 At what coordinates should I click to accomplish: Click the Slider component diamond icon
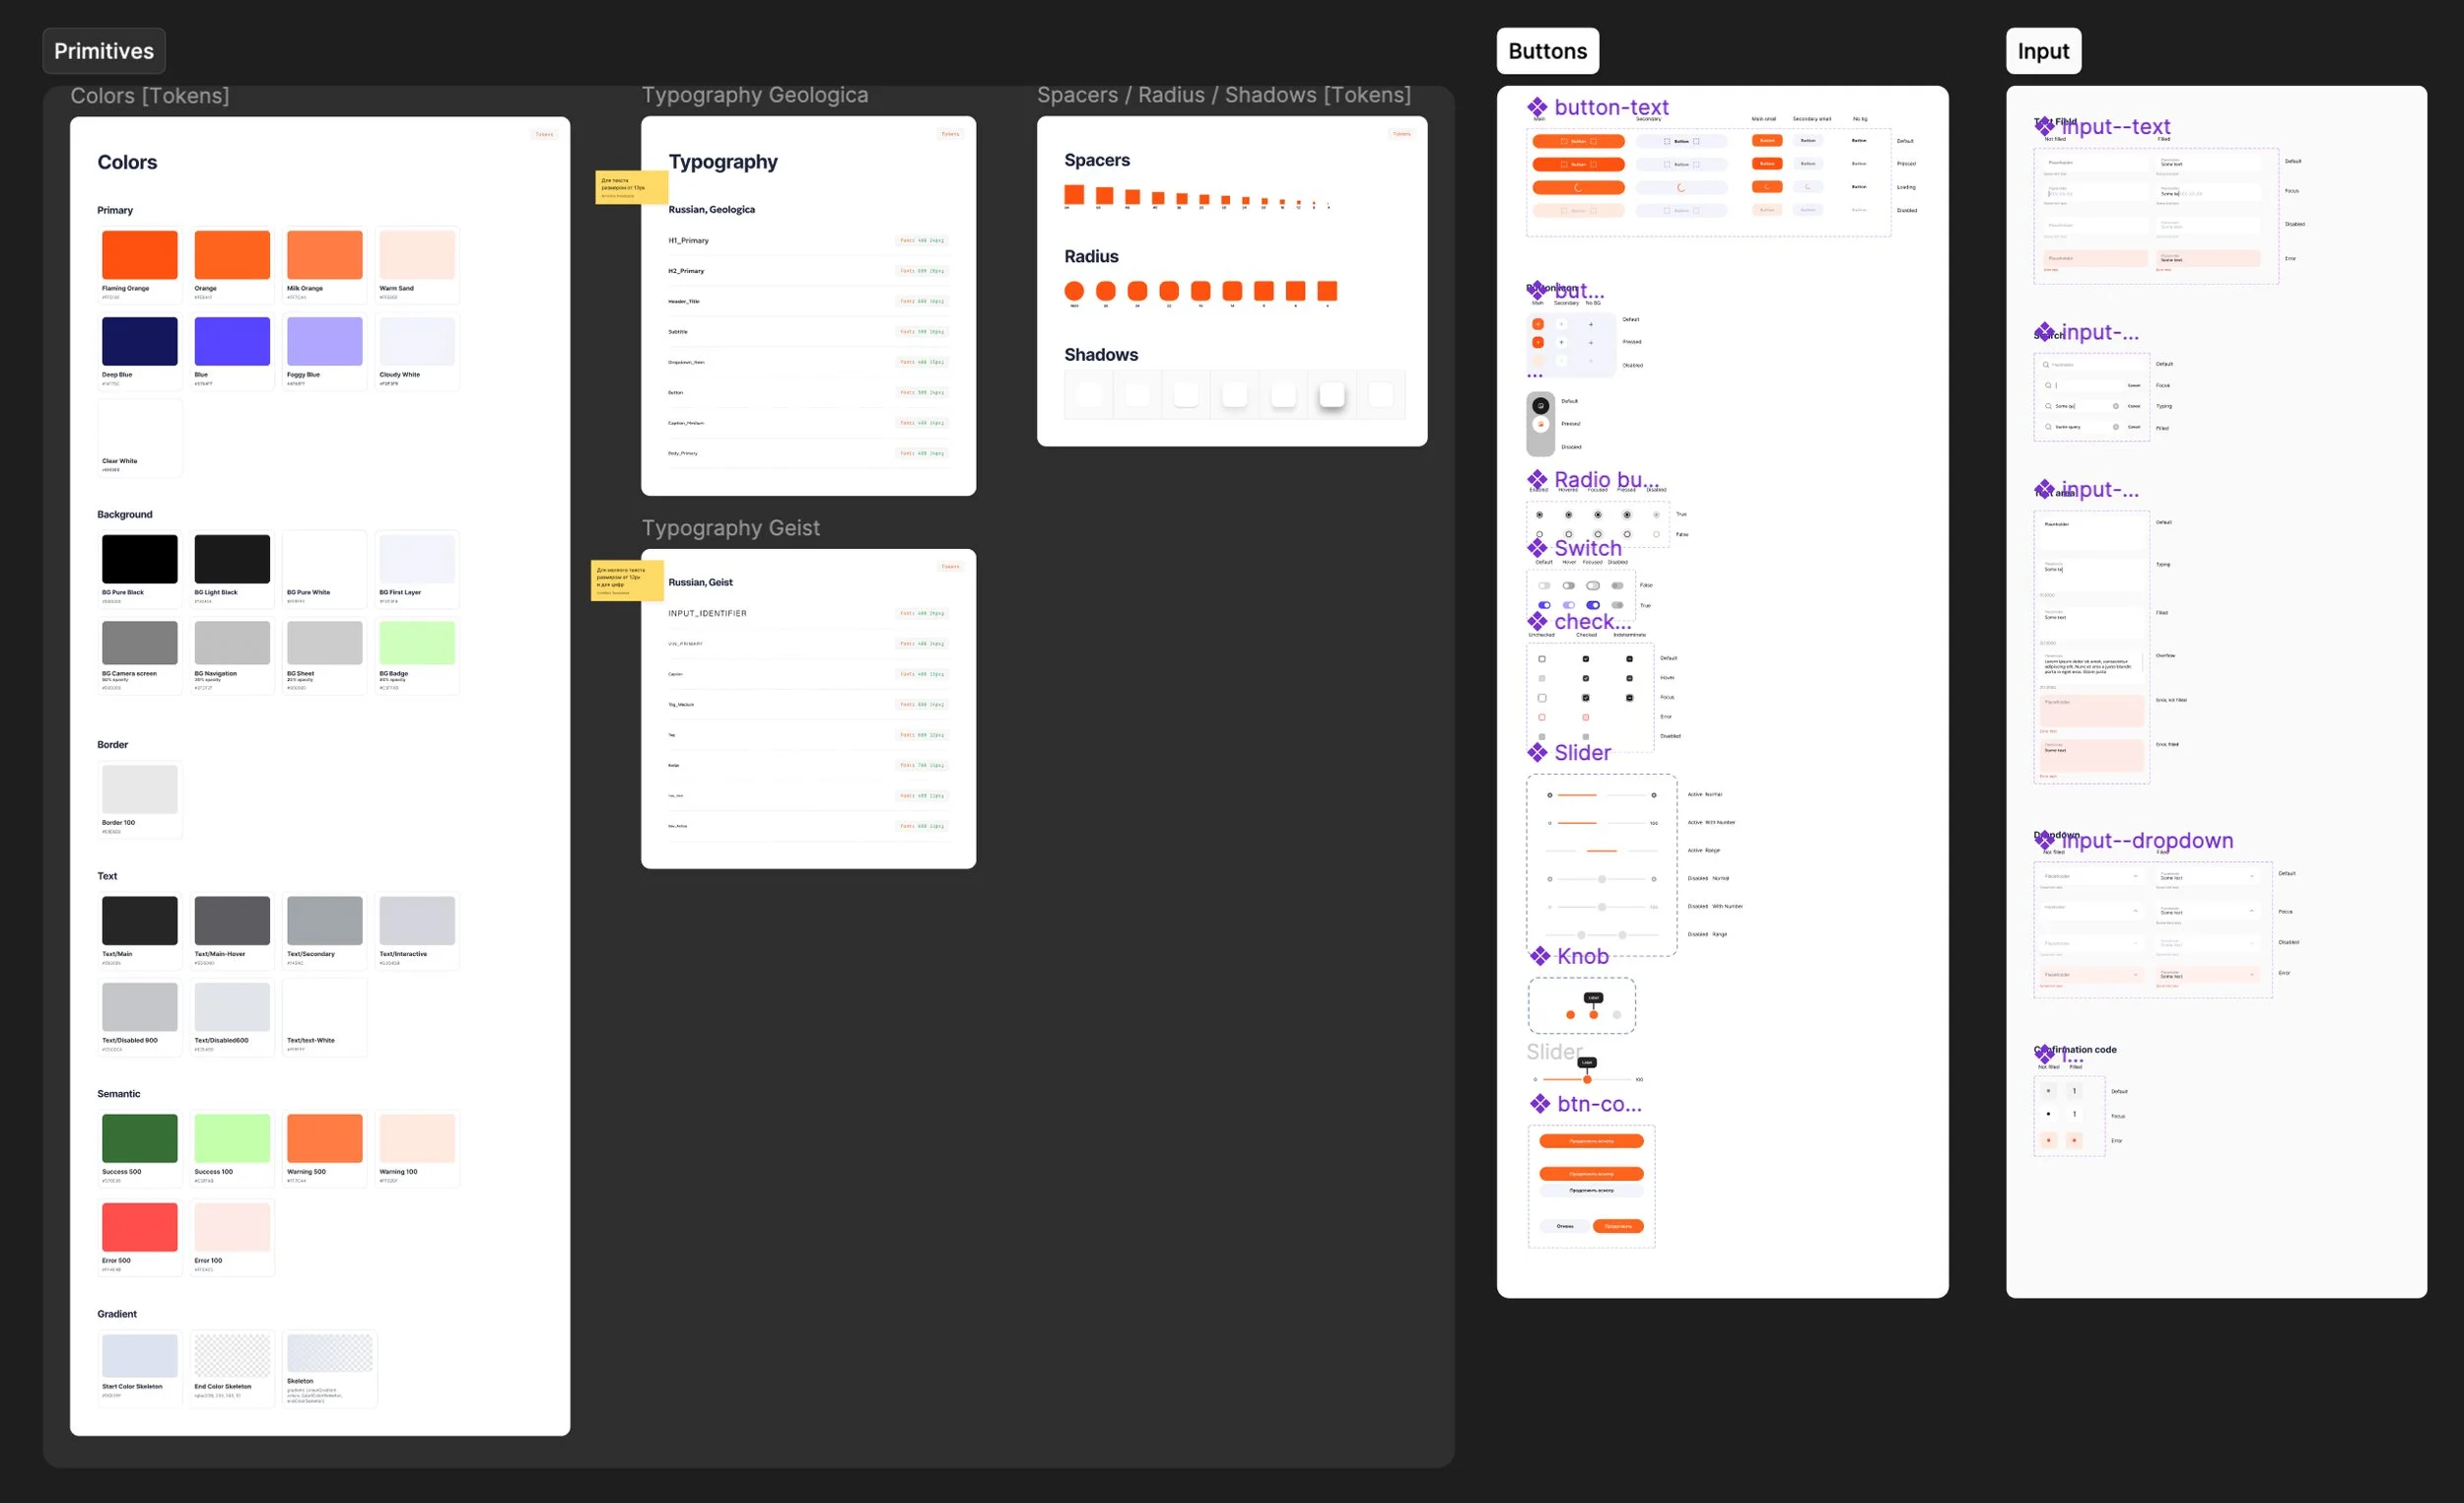(x=1537, y=752)
